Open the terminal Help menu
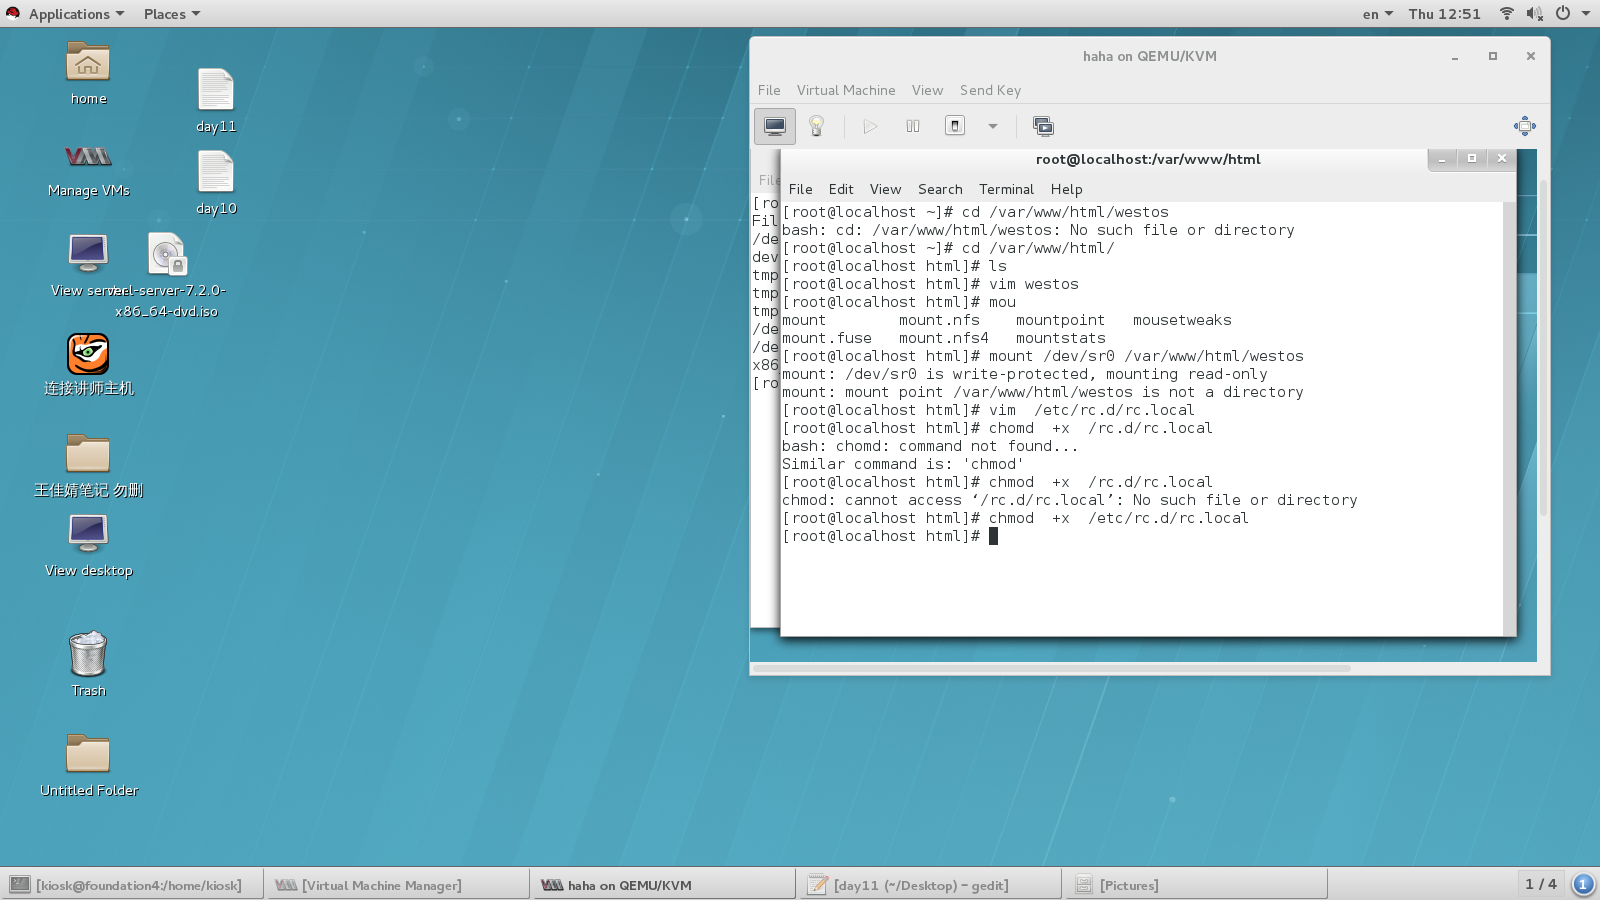The height and width of the screenshot is (900, 1600). coord(1066,189)
